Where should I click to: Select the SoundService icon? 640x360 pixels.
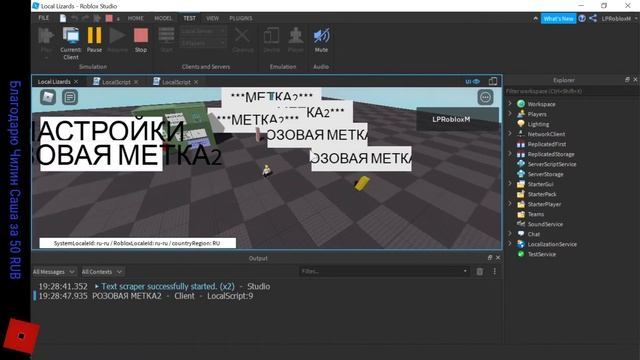(521, 224)
